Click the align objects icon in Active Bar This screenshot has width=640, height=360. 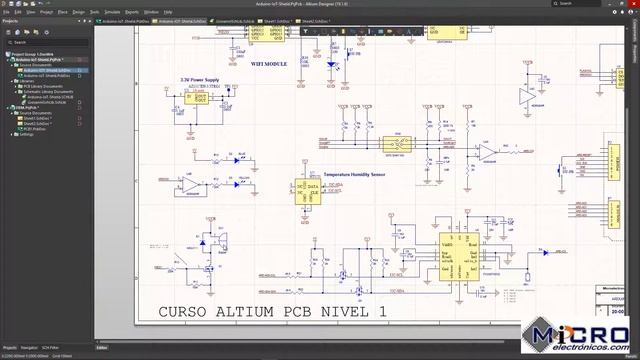(x=333, y=31)
